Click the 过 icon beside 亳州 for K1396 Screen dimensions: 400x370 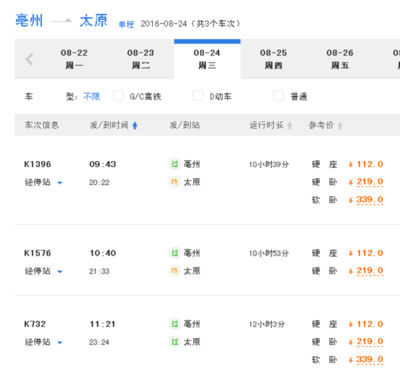pos(175,164)
